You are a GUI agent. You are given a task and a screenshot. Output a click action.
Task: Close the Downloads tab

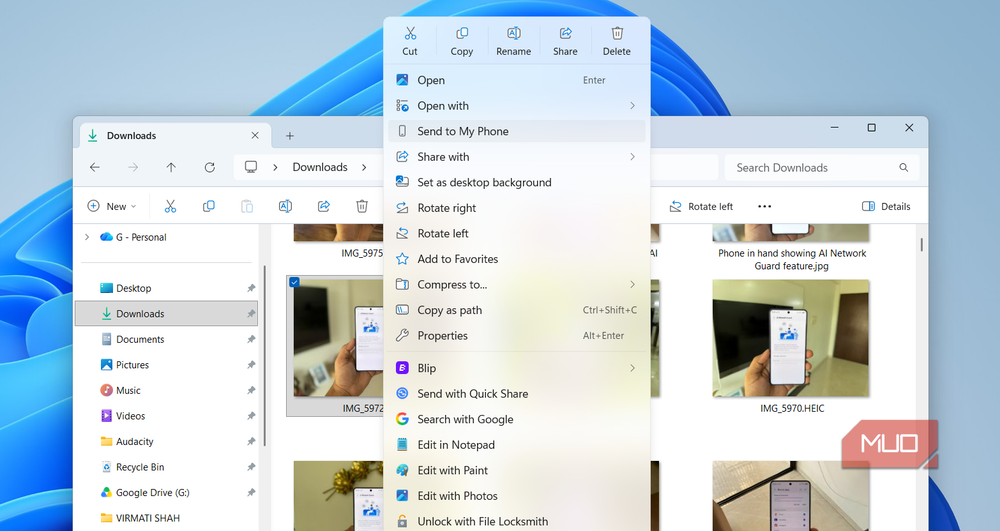click(255, 136)
